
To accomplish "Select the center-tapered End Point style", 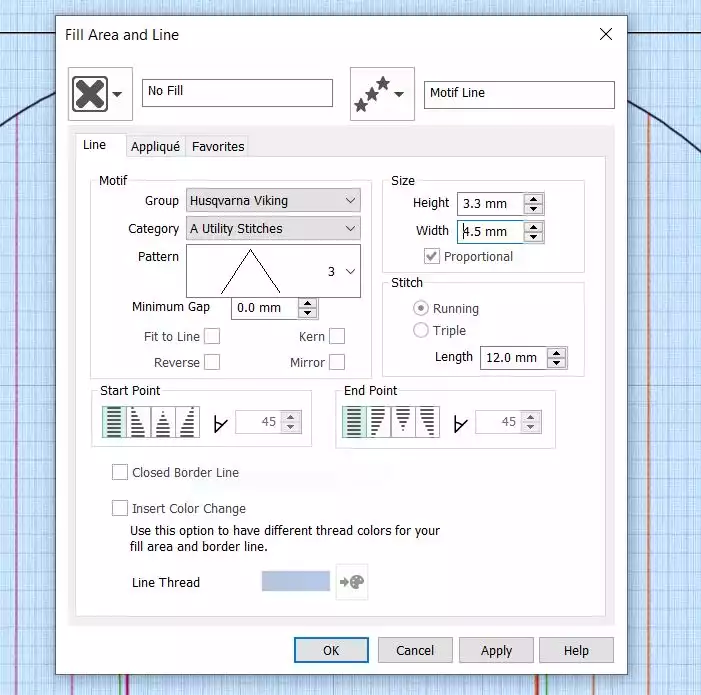I will coord(403,422).
